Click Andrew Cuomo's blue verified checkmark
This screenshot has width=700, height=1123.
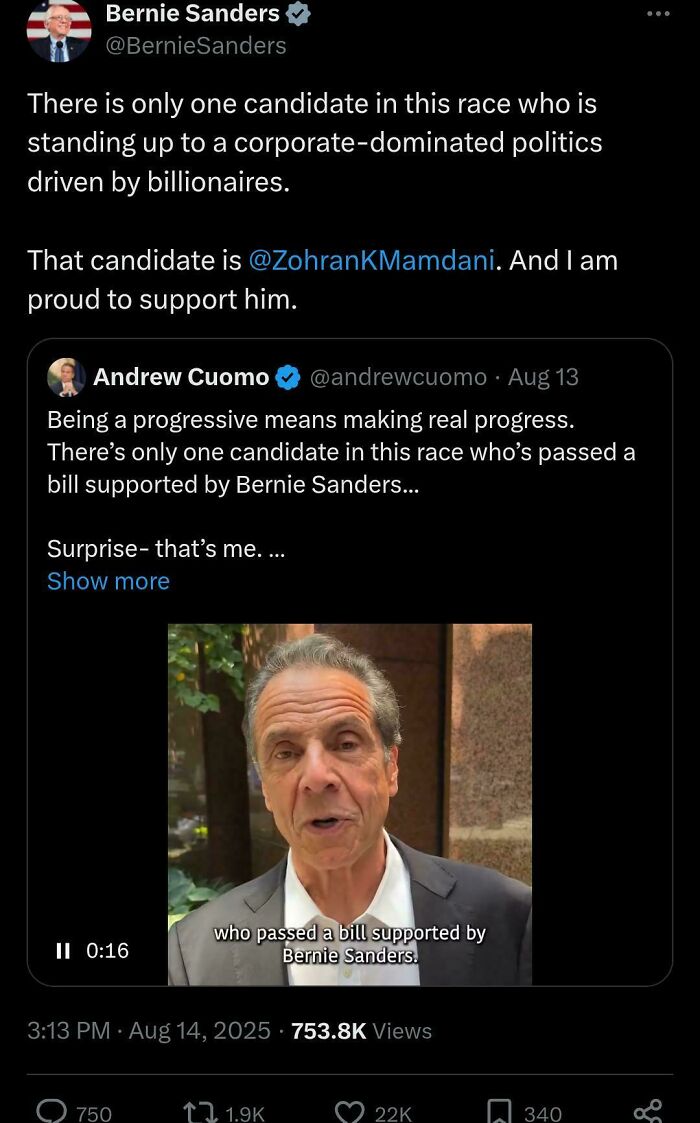(288, 377)
